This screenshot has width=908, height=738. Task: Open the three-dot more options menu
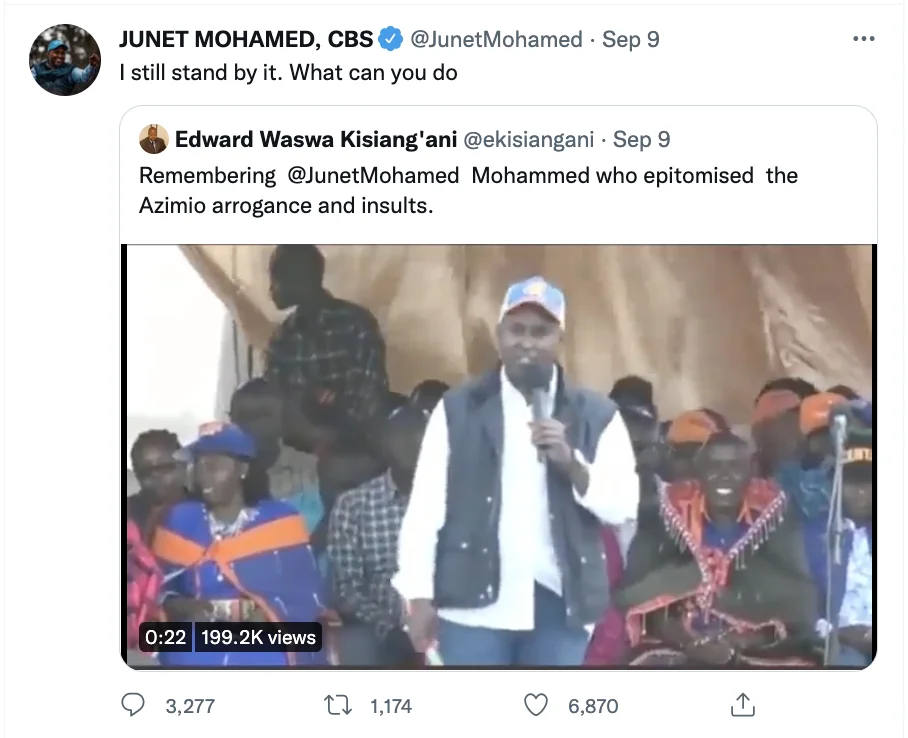[x=864, y=39]
